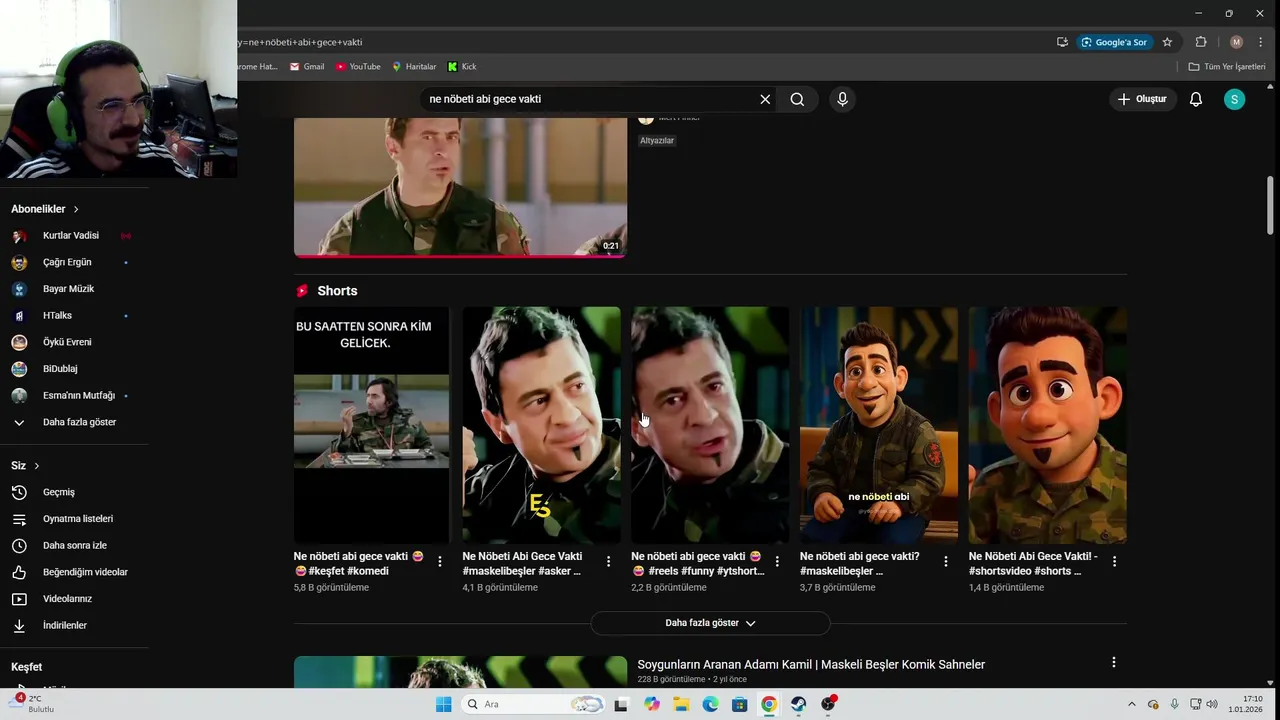Open Haritalar bookmark
Image resolution: width=1280 pixels, height=720 pixels.
pyautogui.click(x=414, y=66)
